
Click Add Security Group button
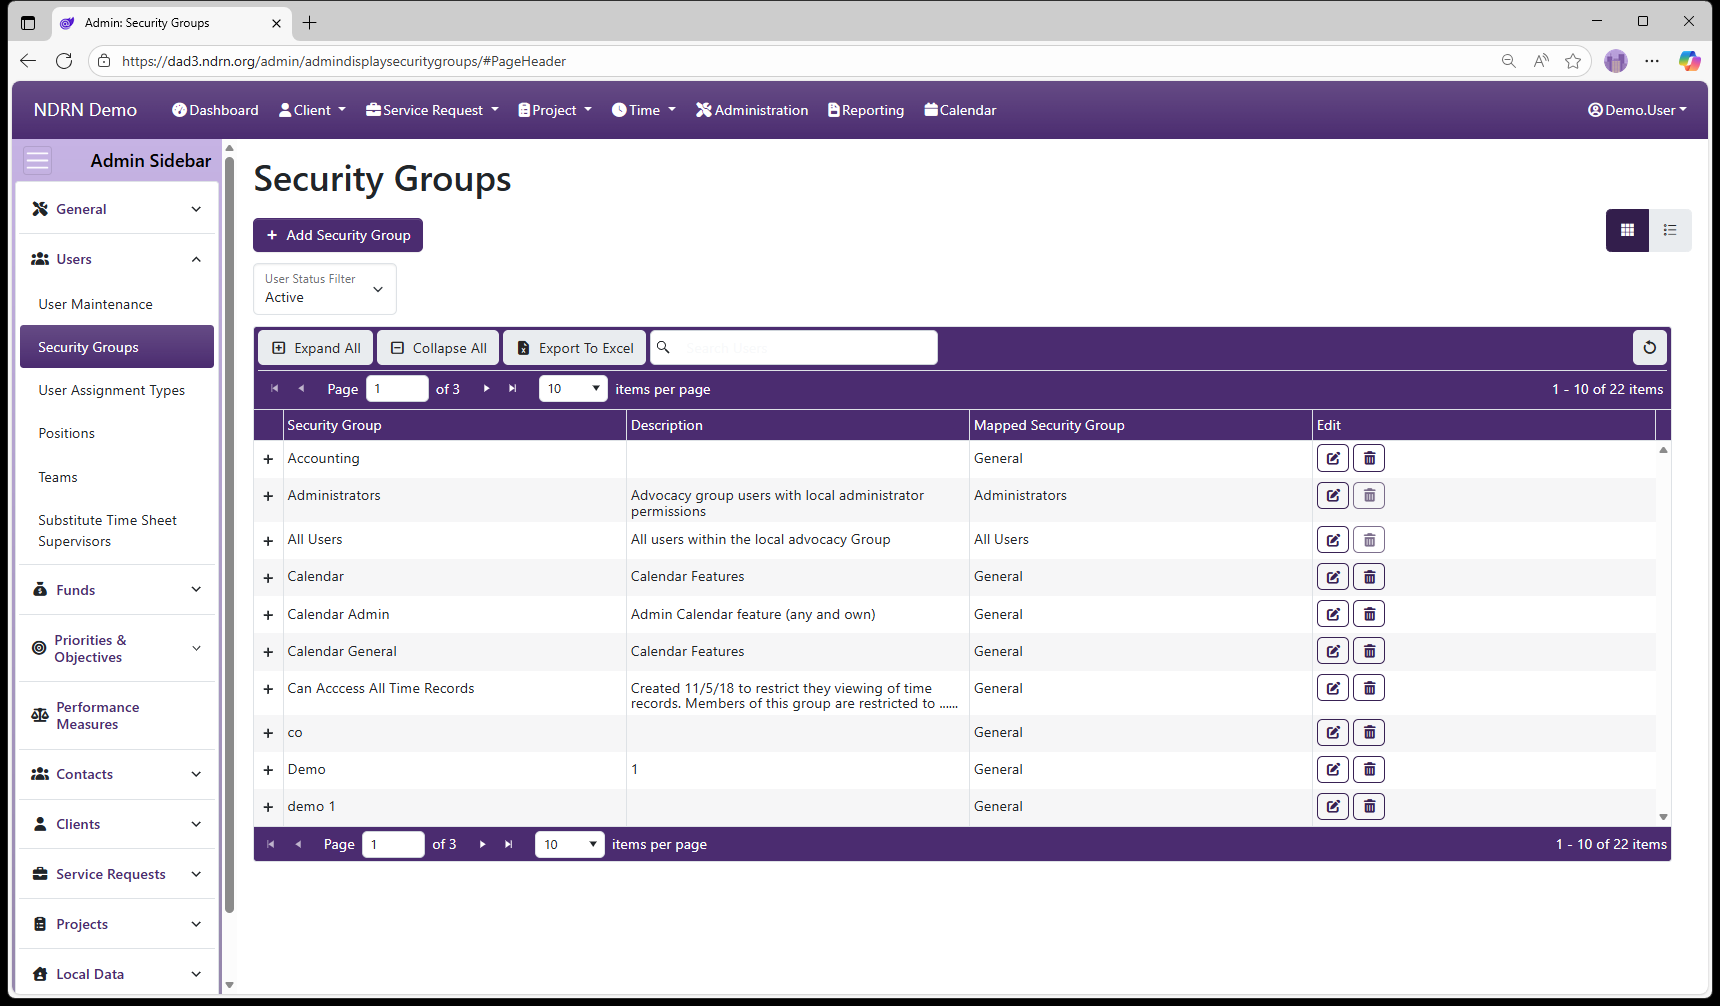(x=338, y=235)
